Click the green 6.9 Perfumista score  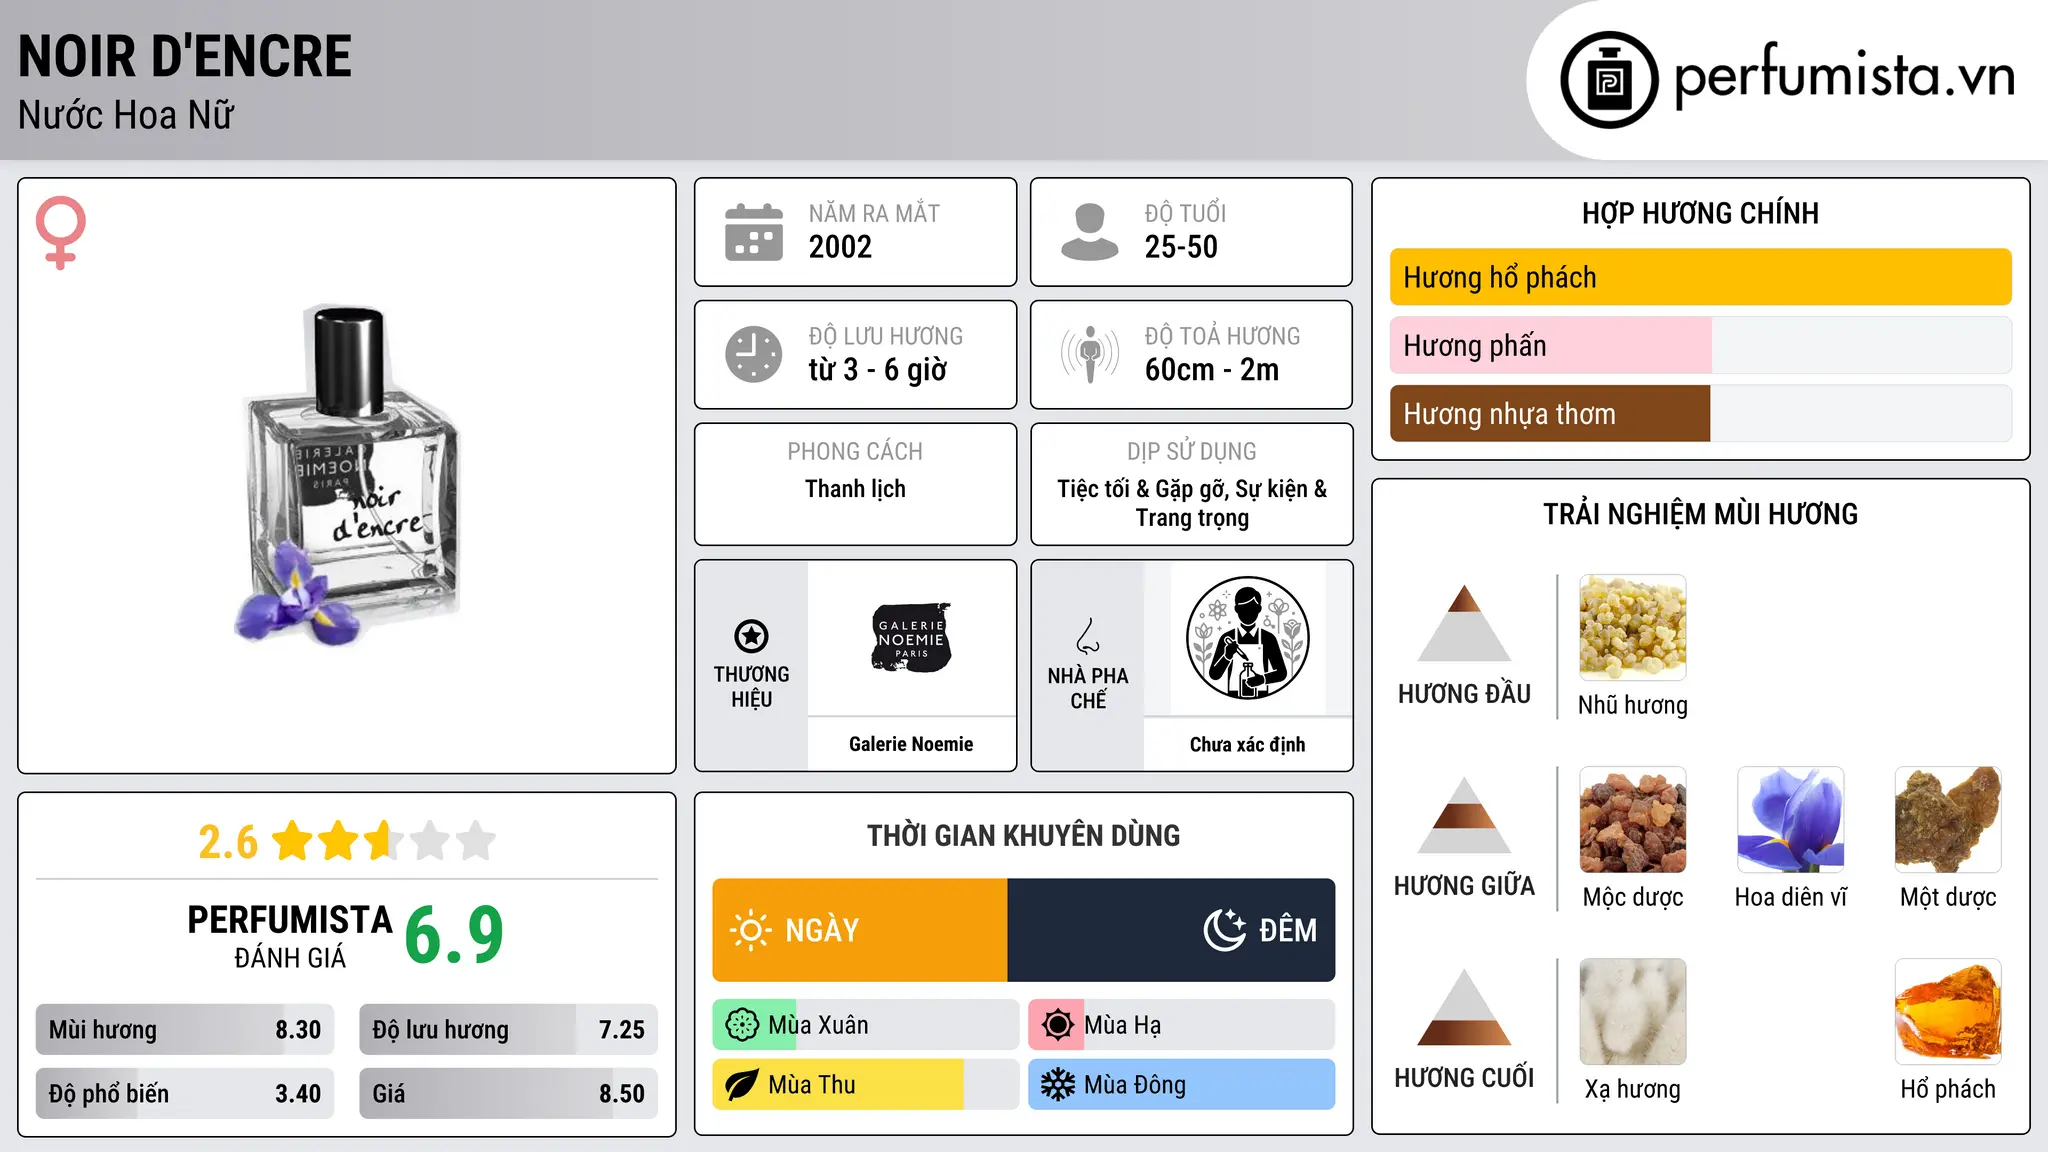pos(454,935)
